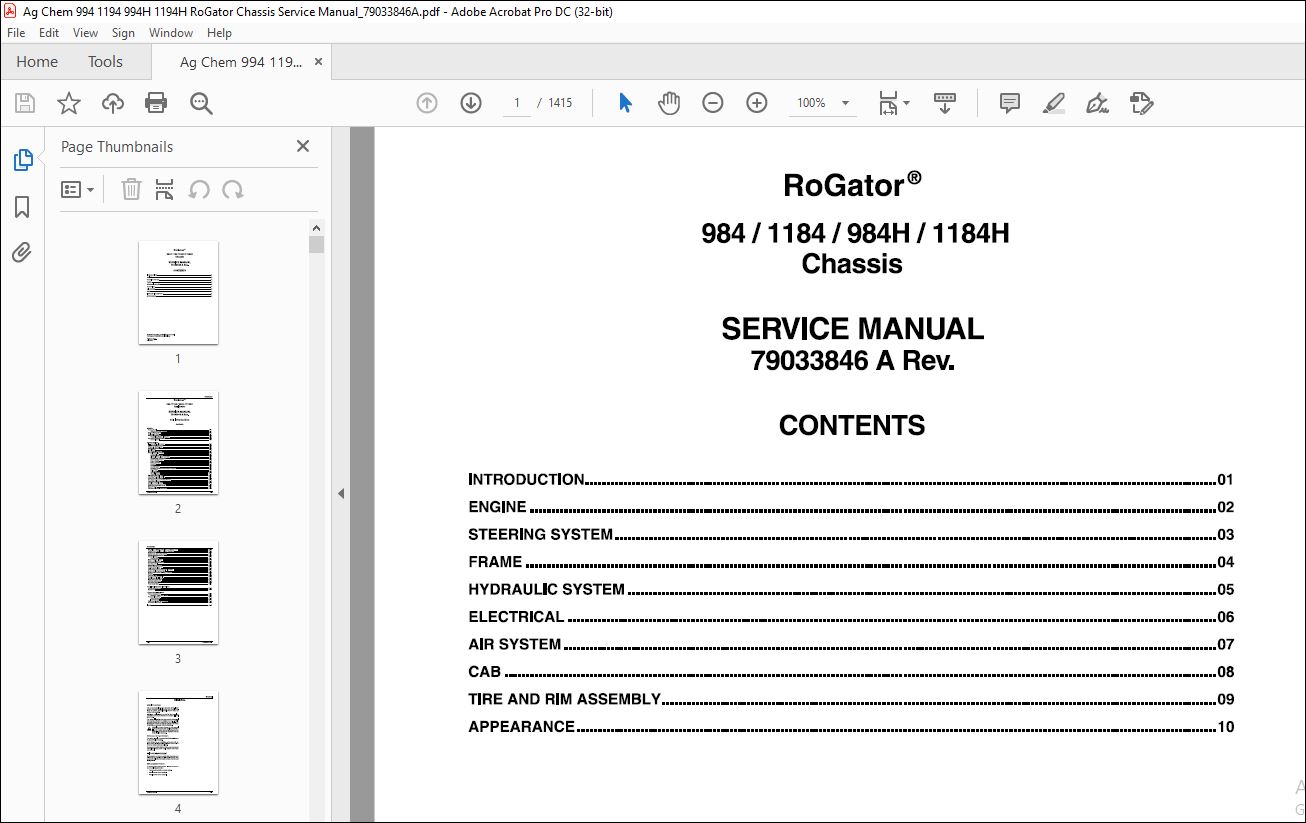The width and height of the screenshot is (1306, 823).
Task: Open the Edit menu
Action: (x=49, y=33)
